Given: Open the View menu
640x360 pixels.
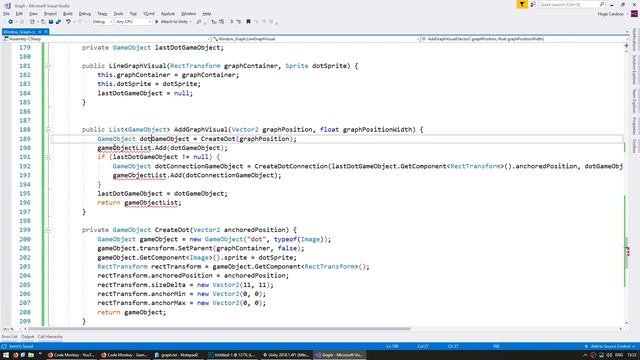Looking at the screenshot, I should click(33, 14).
